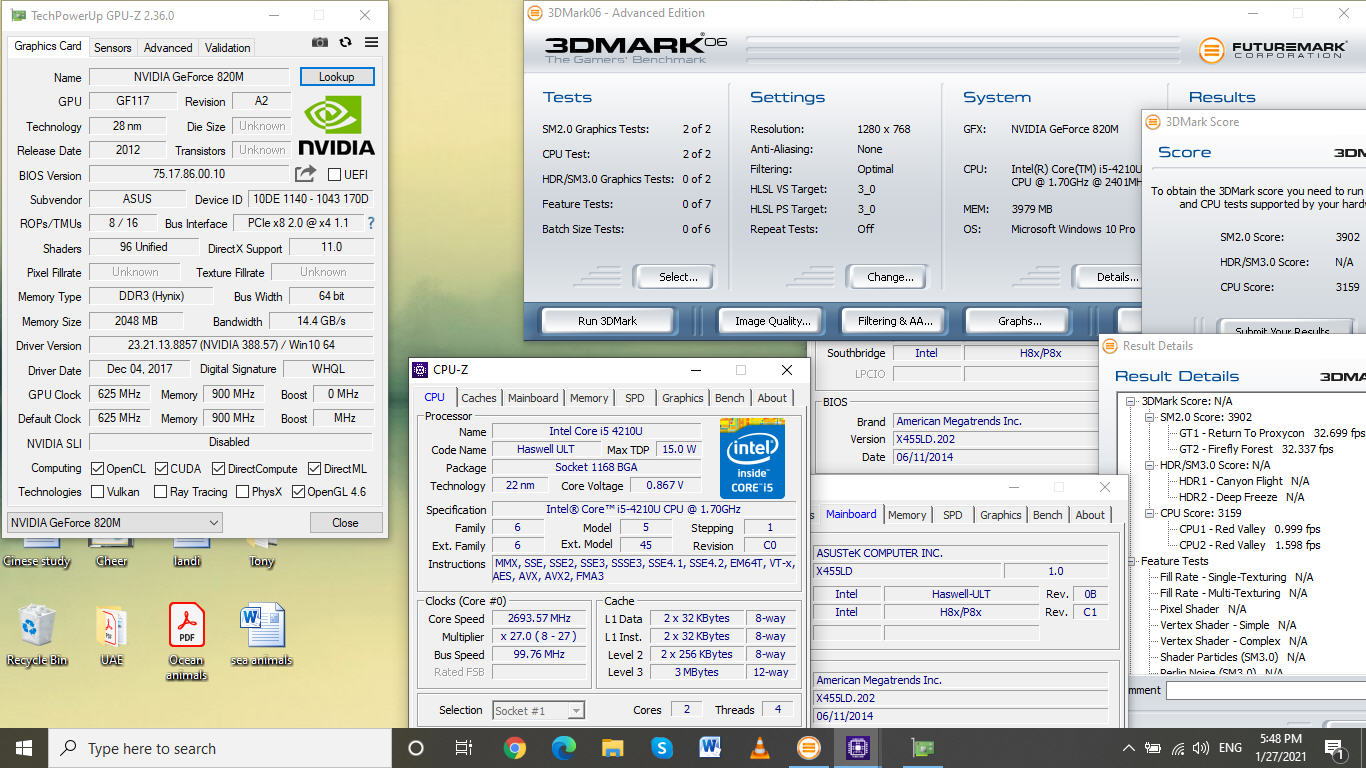Toggle OpenCL checkbox

coord(97,468)
